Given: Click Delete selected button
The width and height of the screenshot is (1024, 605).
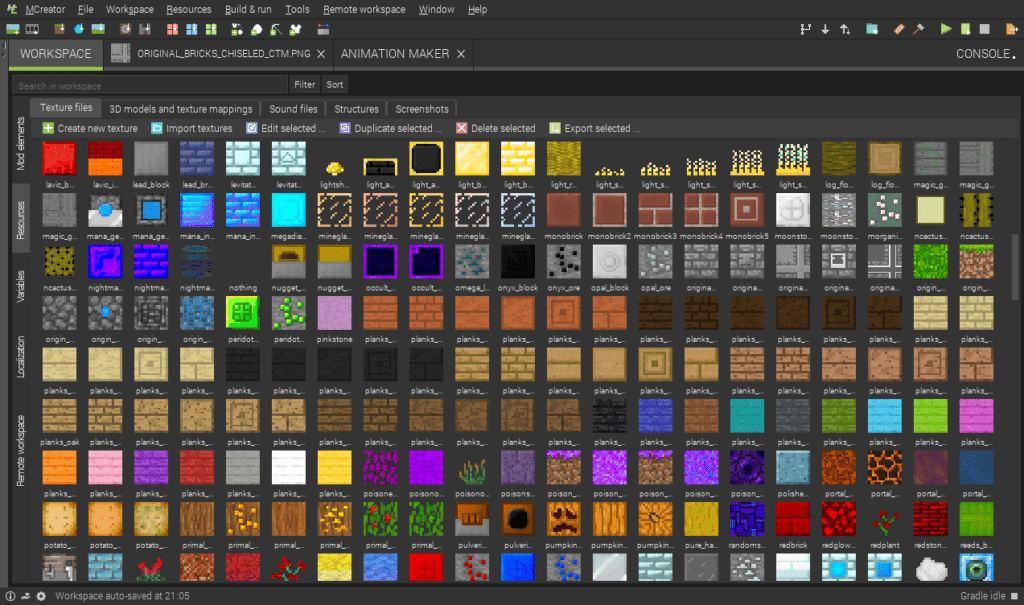Looking at the screenshot, I should pyautogui.click(x=496, y=128).
